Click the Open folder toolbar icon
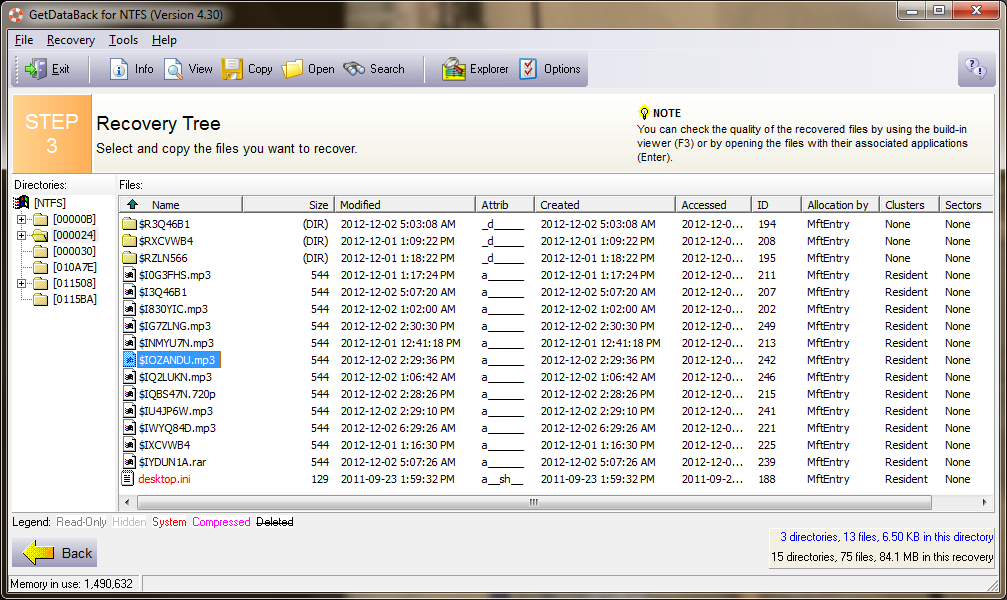 pos(292,69)
